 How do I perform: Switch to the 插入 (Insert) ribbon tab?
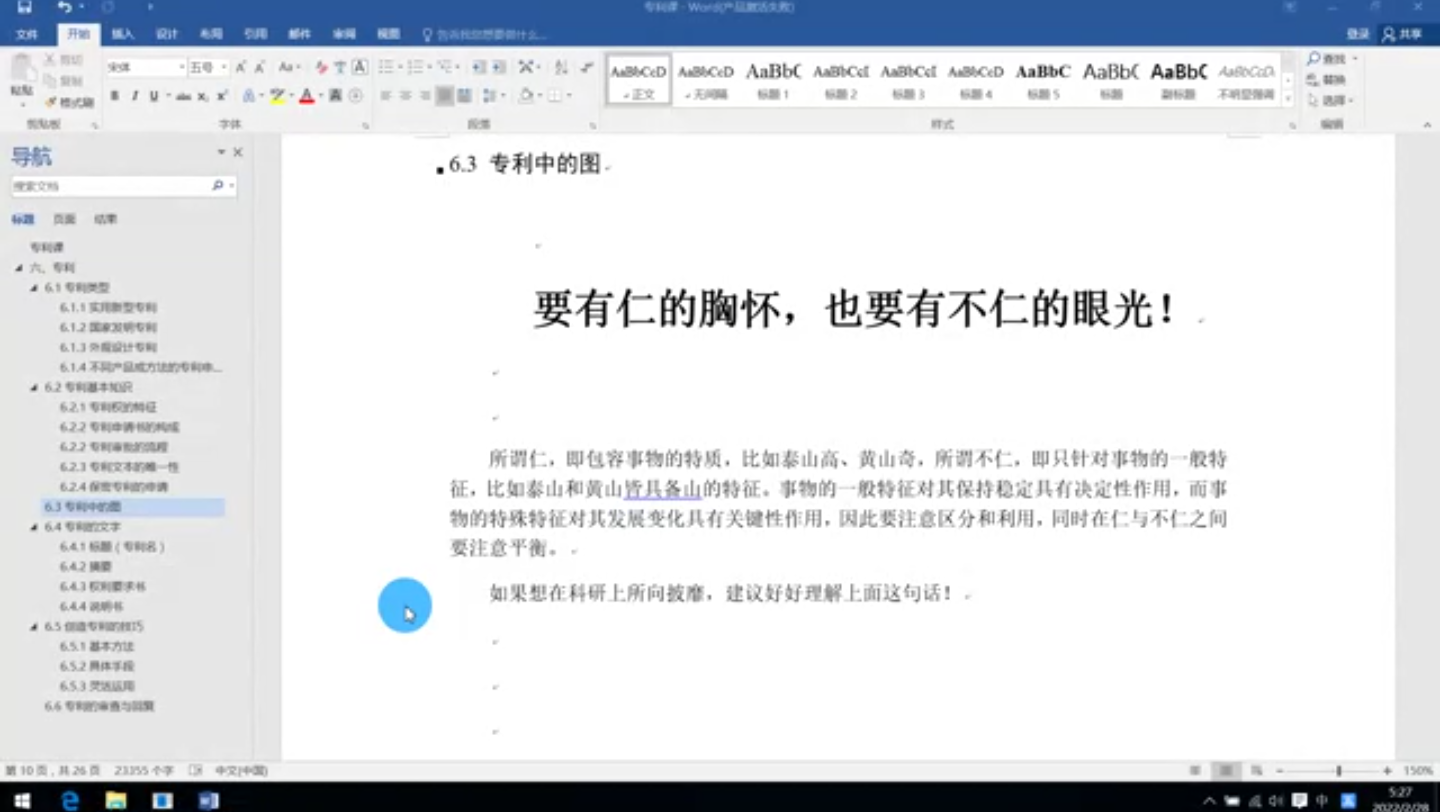[123, 34]
